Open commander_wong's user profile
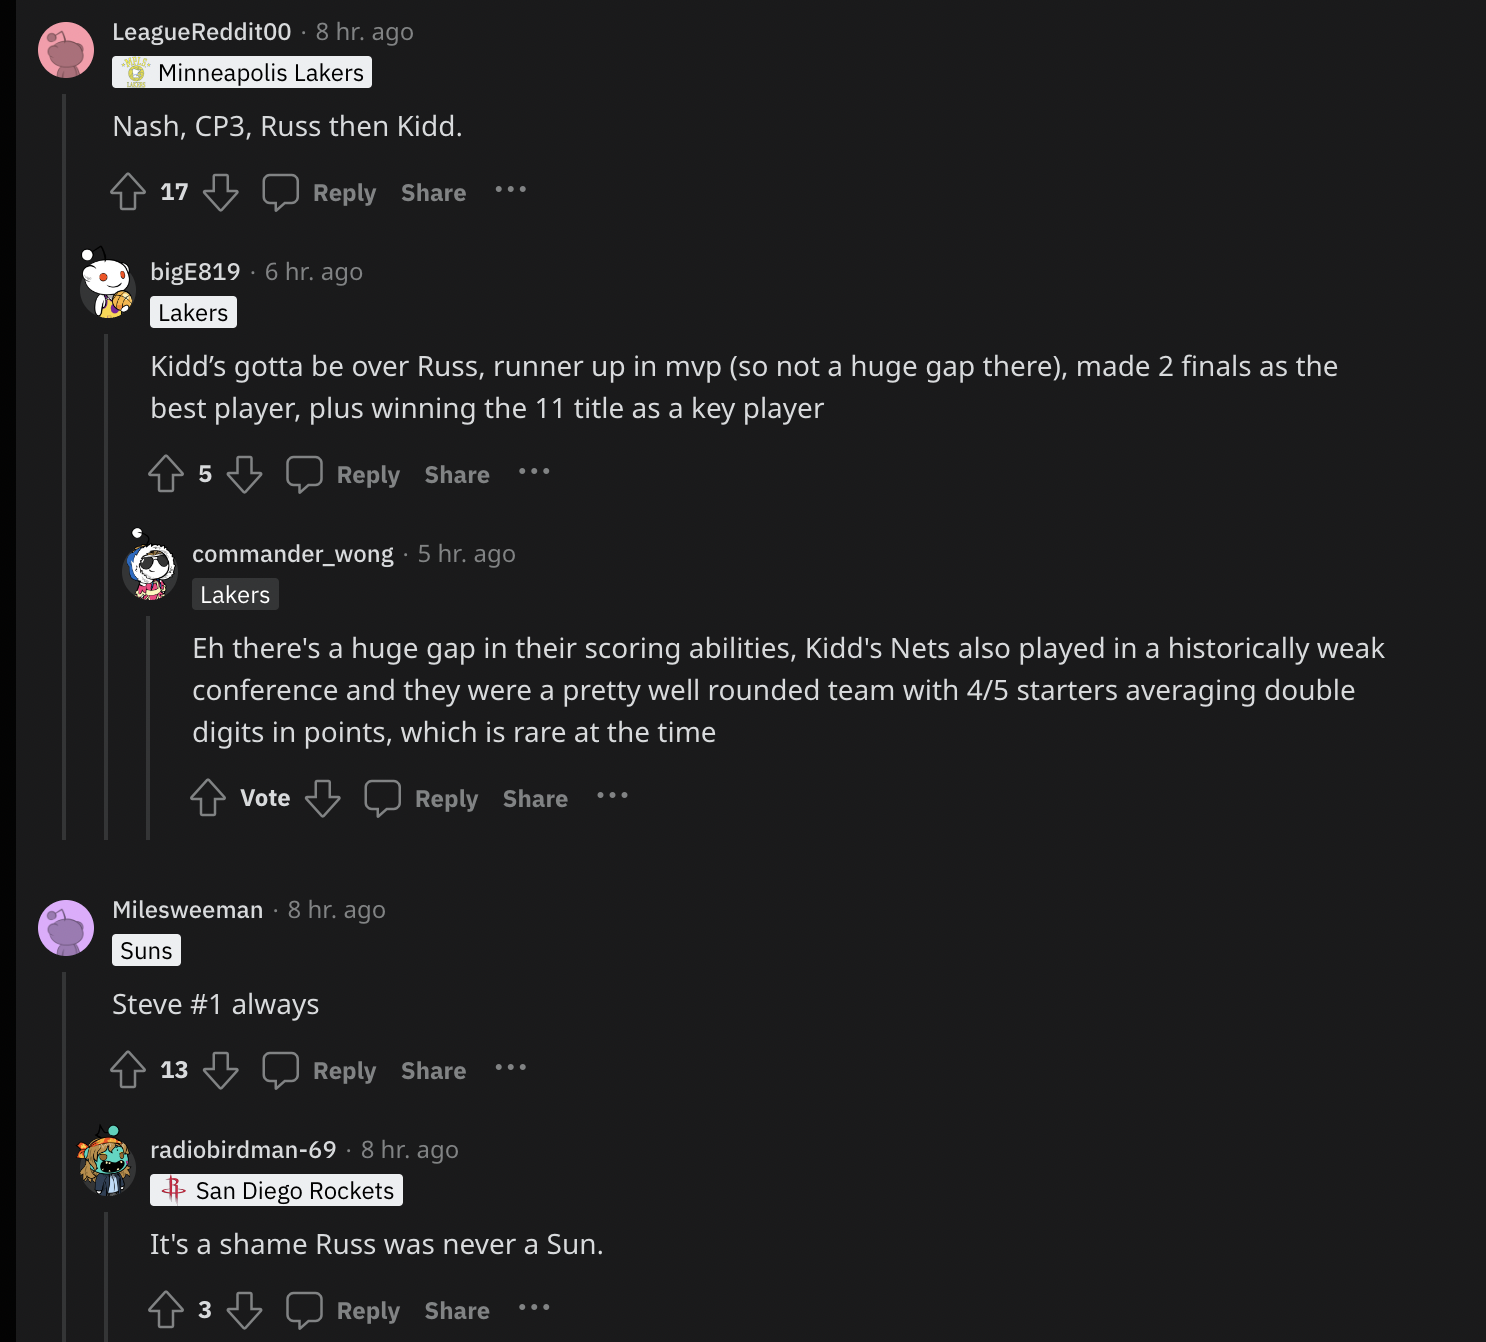This screenshot has width=1486, height=1342. (x=292, y=554)
